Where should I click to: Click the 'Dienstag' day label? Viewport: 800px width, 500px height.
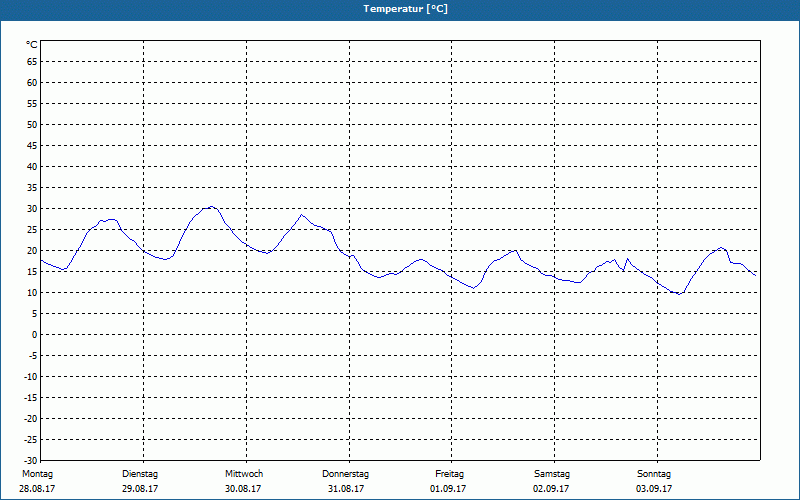tap(140, 474)
